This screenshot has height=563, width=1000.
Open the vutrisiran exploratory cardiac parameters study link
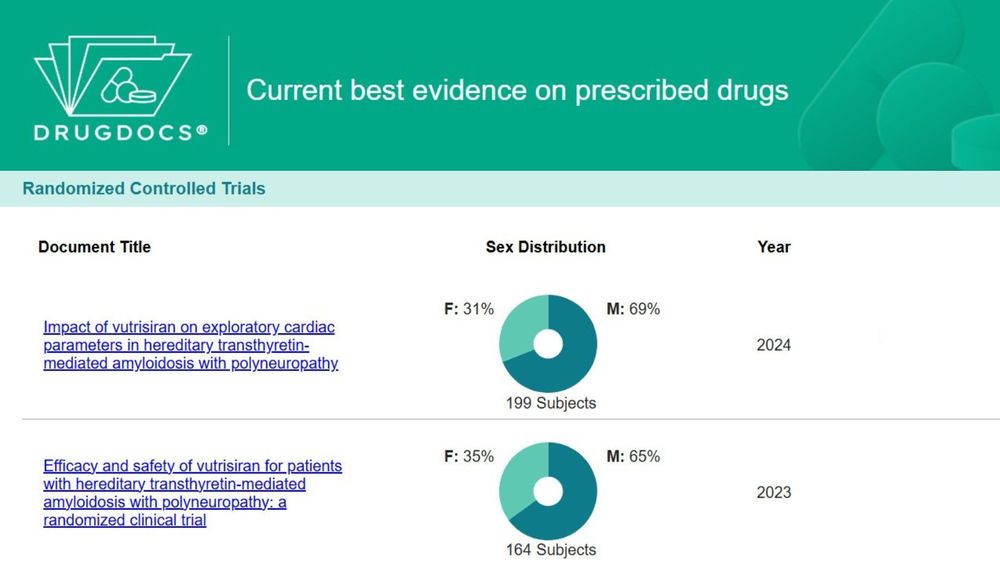pyautogui.click(x=191, y=345)
